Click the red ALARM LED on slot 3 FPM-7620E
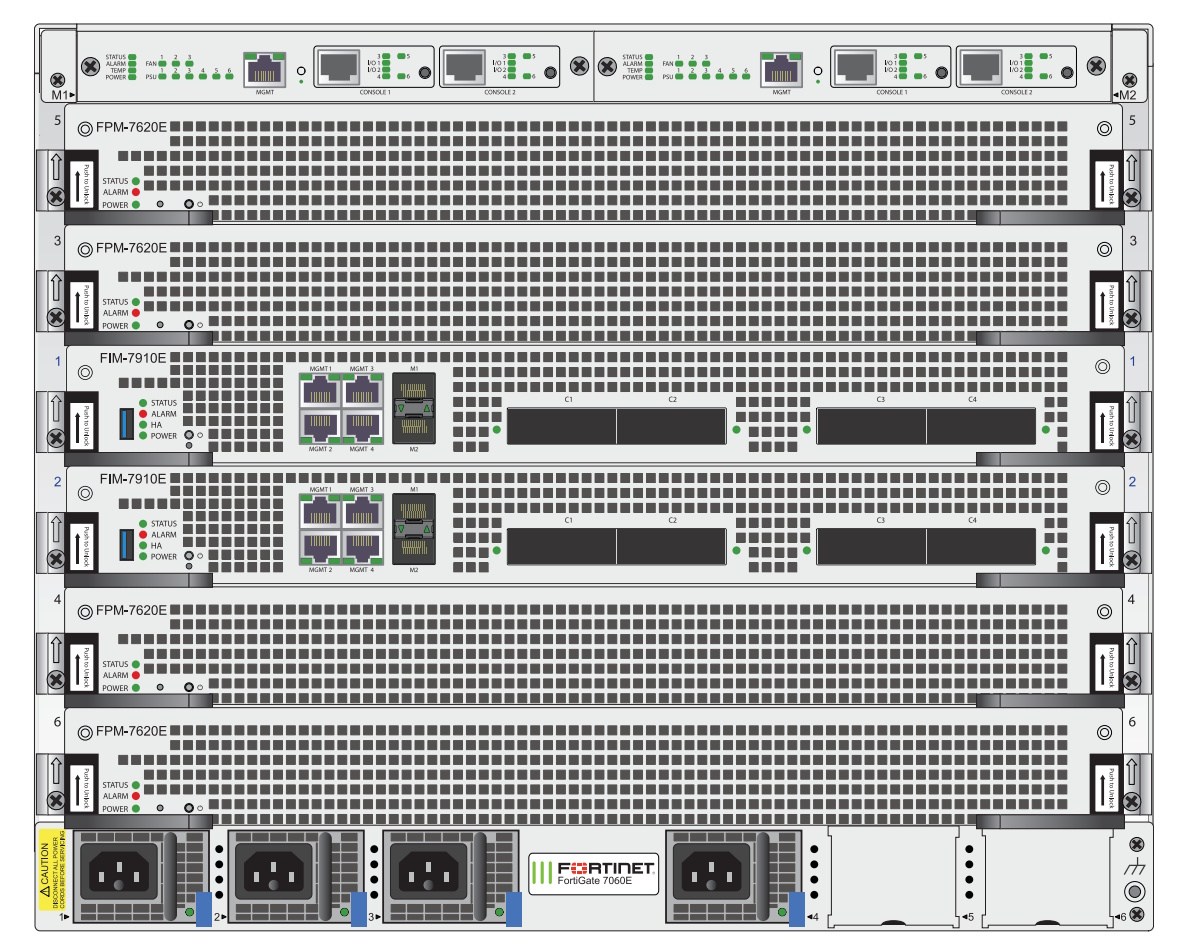Viewport: 1181px width, 949px height. click(136, 313)
